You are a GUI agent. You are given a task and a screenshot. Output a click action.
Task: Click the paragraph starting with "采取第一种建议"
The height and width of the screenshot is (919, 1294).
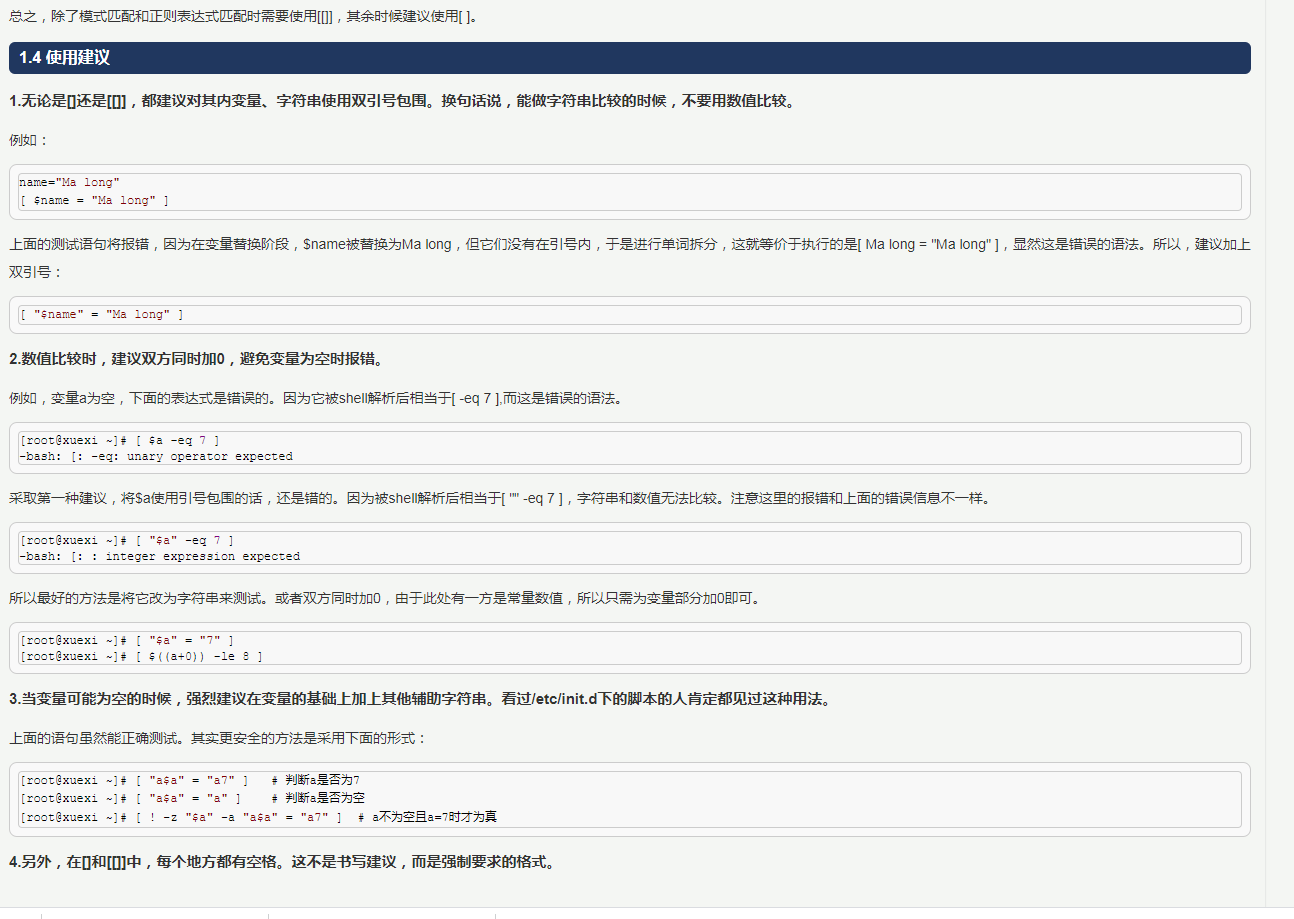498,498
